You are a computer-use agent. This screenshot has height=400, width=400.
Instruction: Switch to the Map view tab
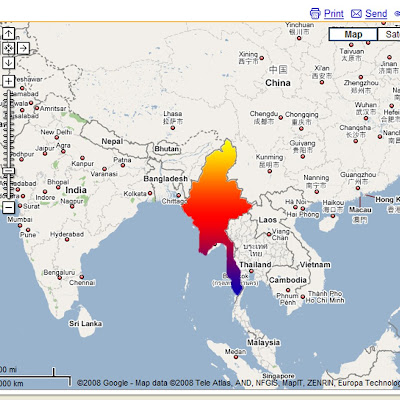click(x=353, y=34)
